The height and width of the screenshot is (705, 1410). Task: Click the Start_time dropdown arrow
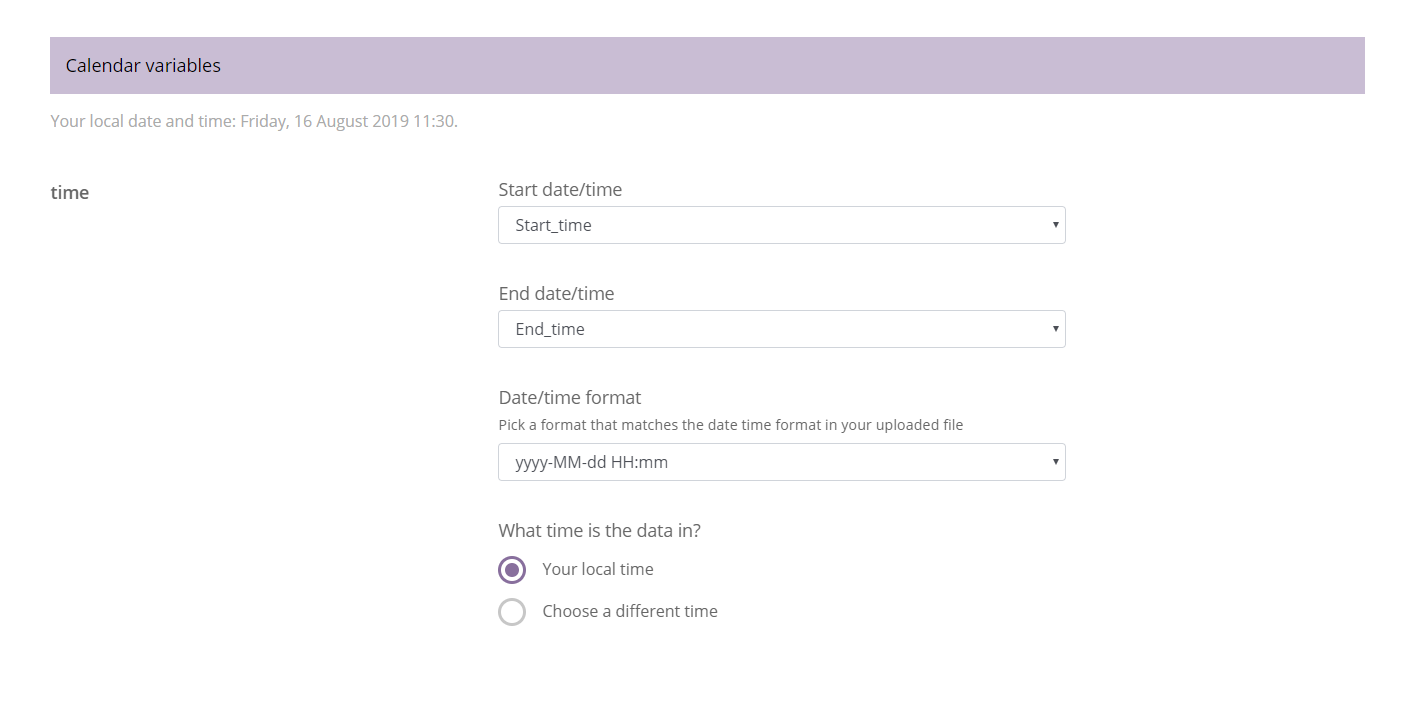click(1055, 225)
